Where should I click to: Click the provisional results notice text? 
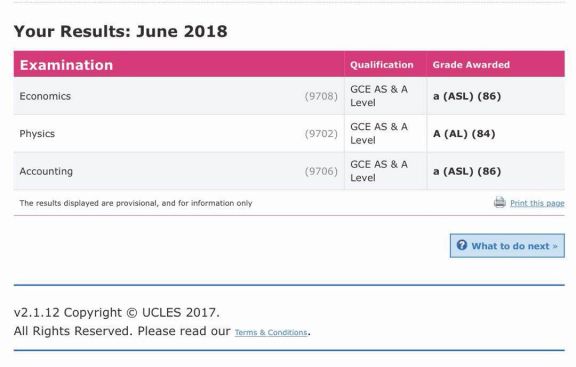(136, 203)
